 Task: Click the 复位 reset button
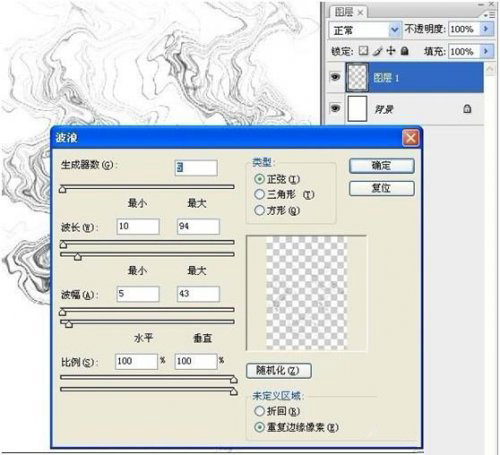pos(382,188)
